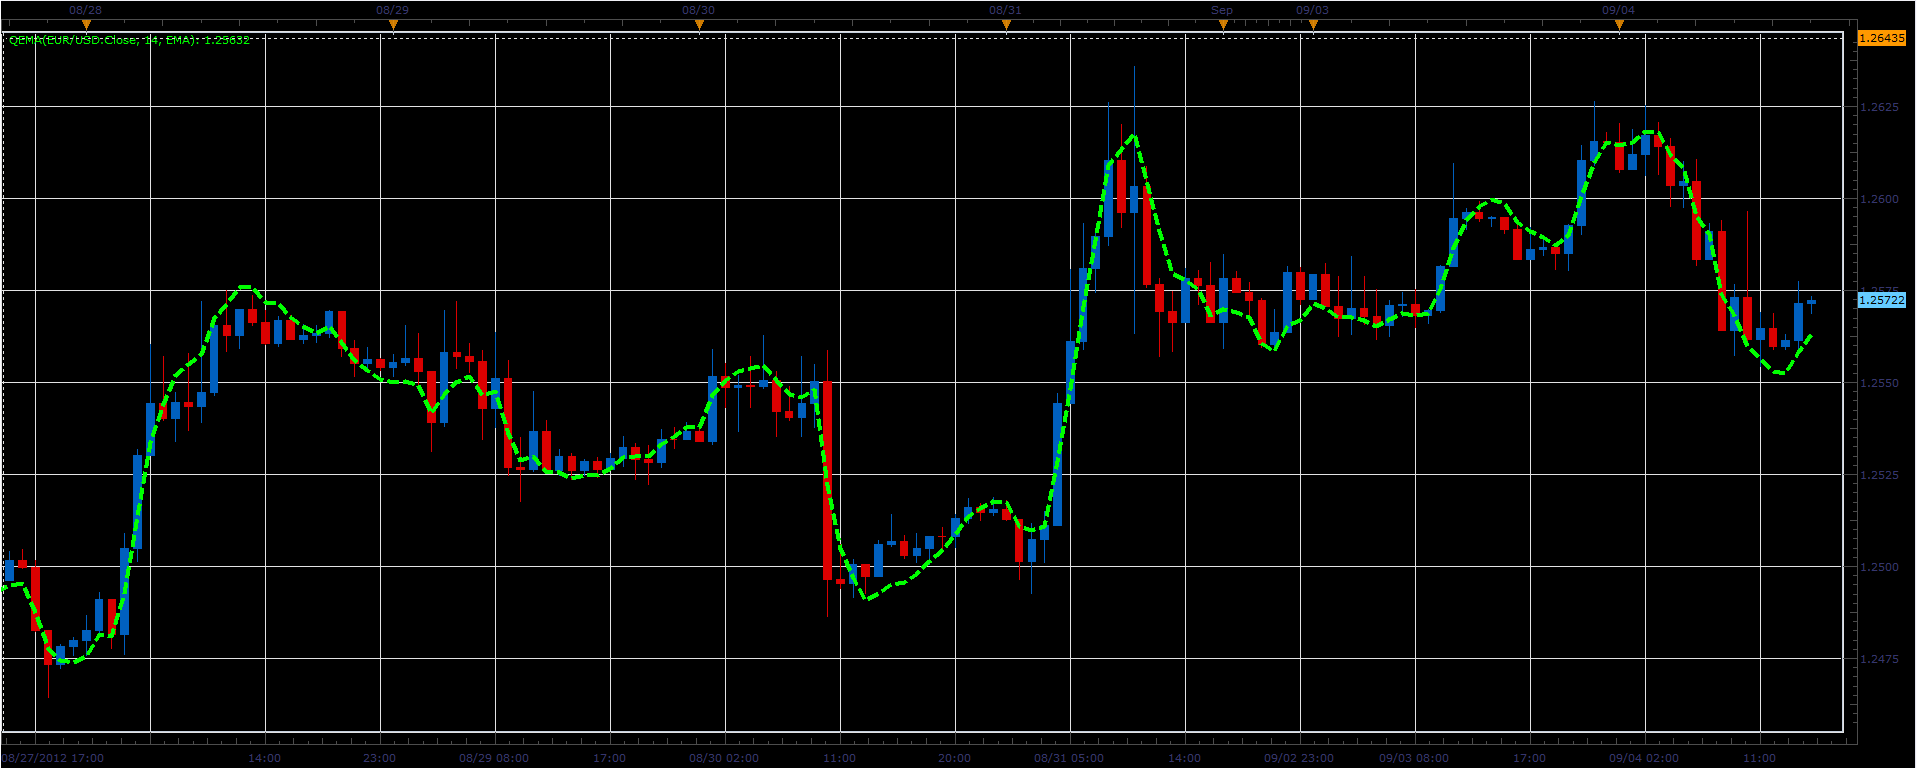Click the 08/31 05:00 time label
This screenshot has height=768, width=1917.
click(1069, 758)
